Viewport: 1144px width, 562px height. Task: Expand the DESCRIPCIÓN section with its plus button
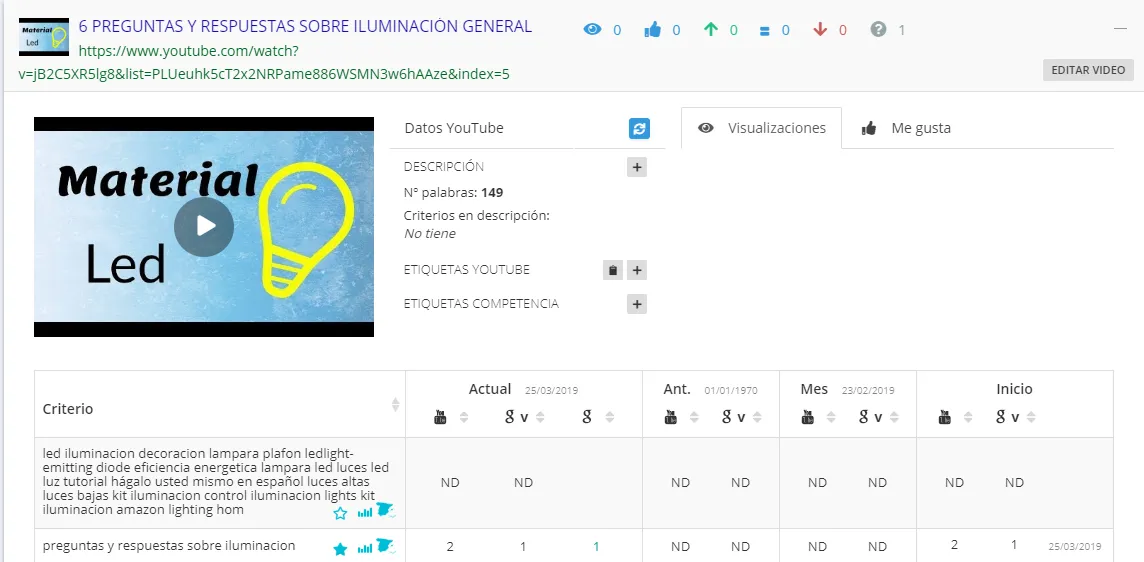tap(637, 167)
